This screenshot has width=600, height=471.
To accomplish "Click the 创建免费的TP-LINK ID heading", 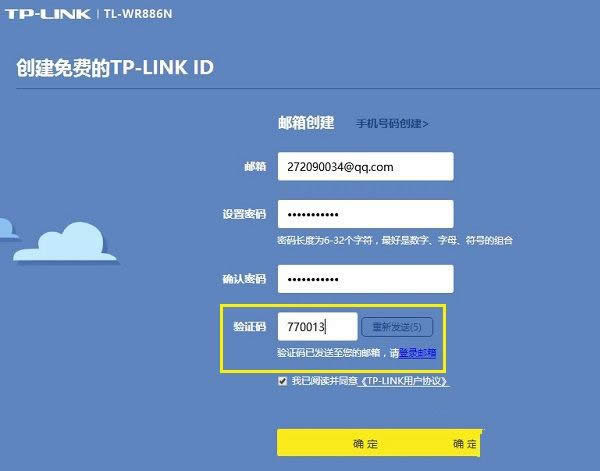I will coord(116,68).
